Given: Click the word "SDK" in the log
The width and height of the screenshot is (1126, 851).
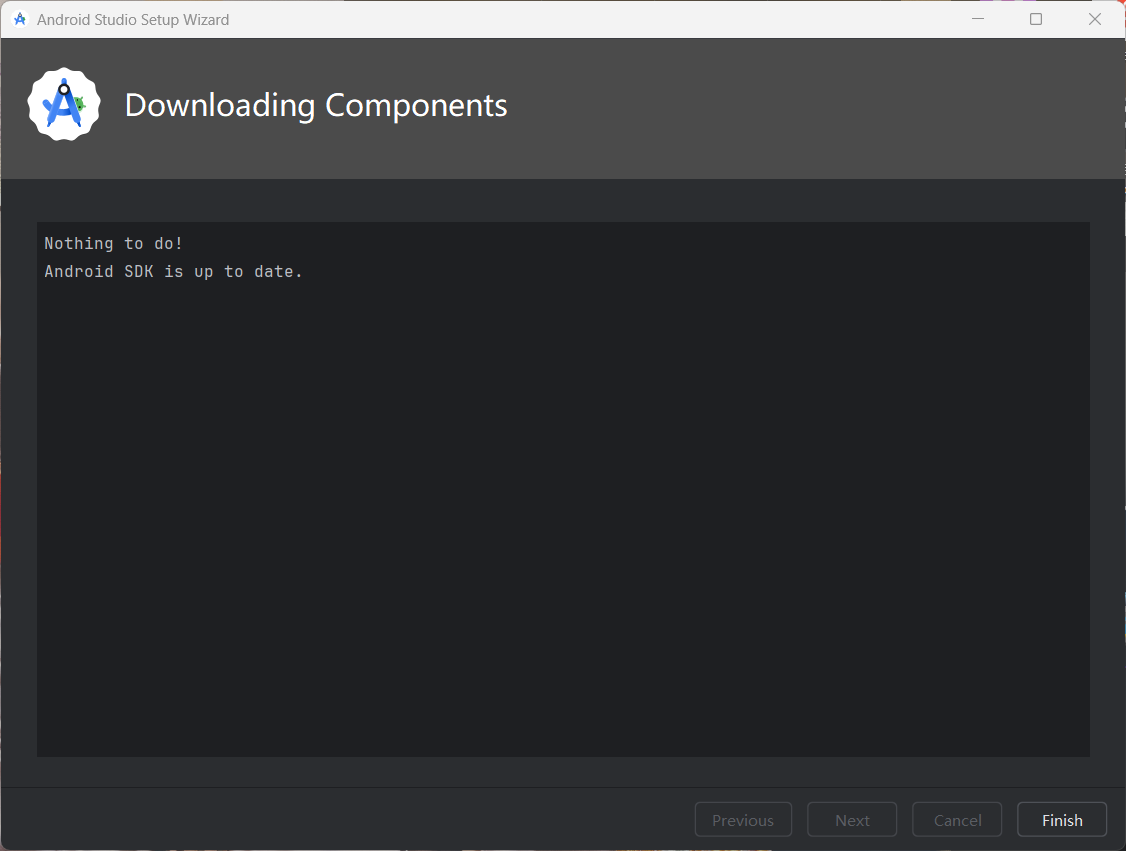Looking at the screenshot, I should pos(139,272).
